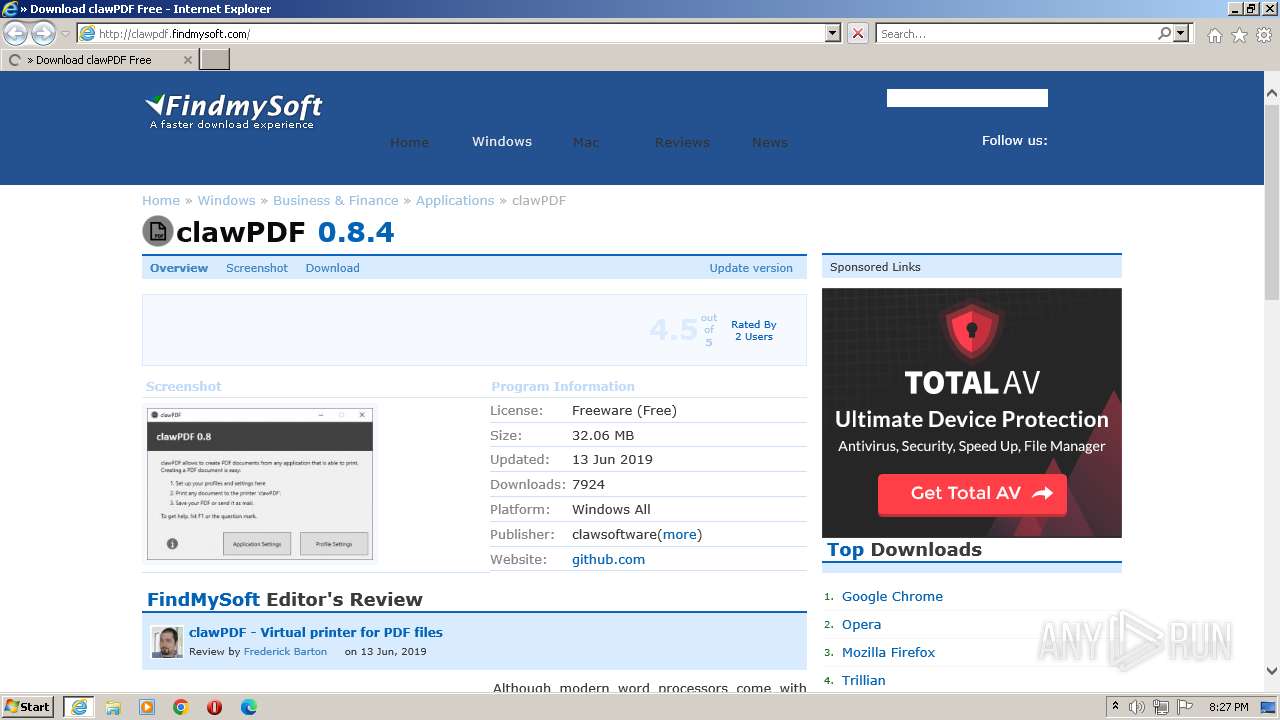Switch to the Download tab
This screenshot has height=720, width=1280.
[332, 268]
